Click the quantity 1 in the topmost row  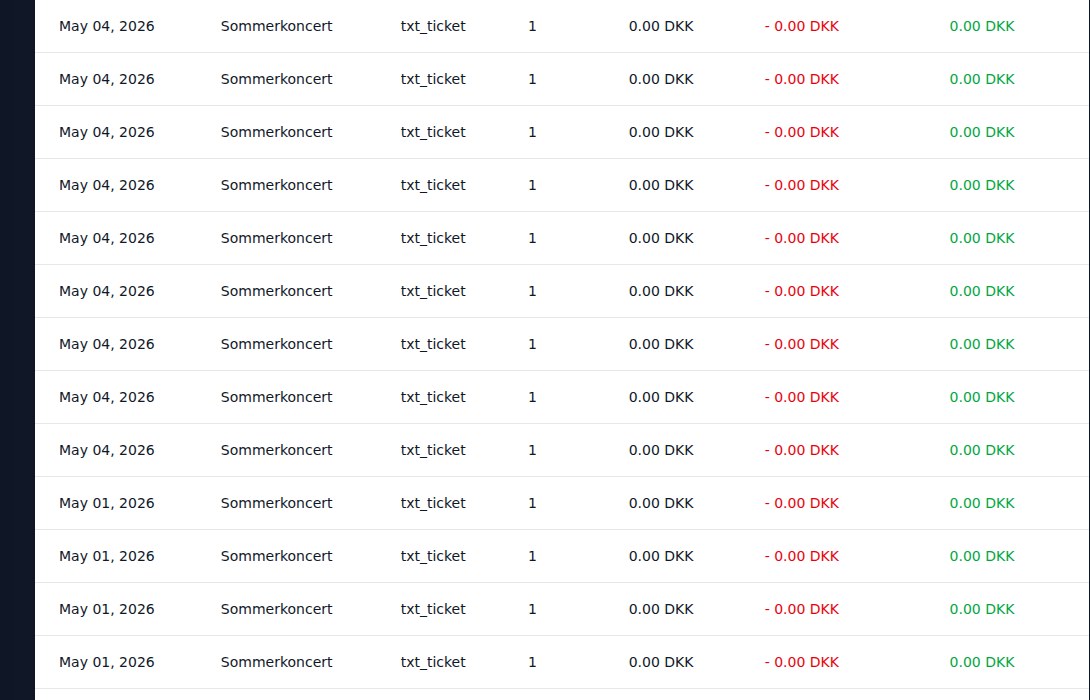532,26
